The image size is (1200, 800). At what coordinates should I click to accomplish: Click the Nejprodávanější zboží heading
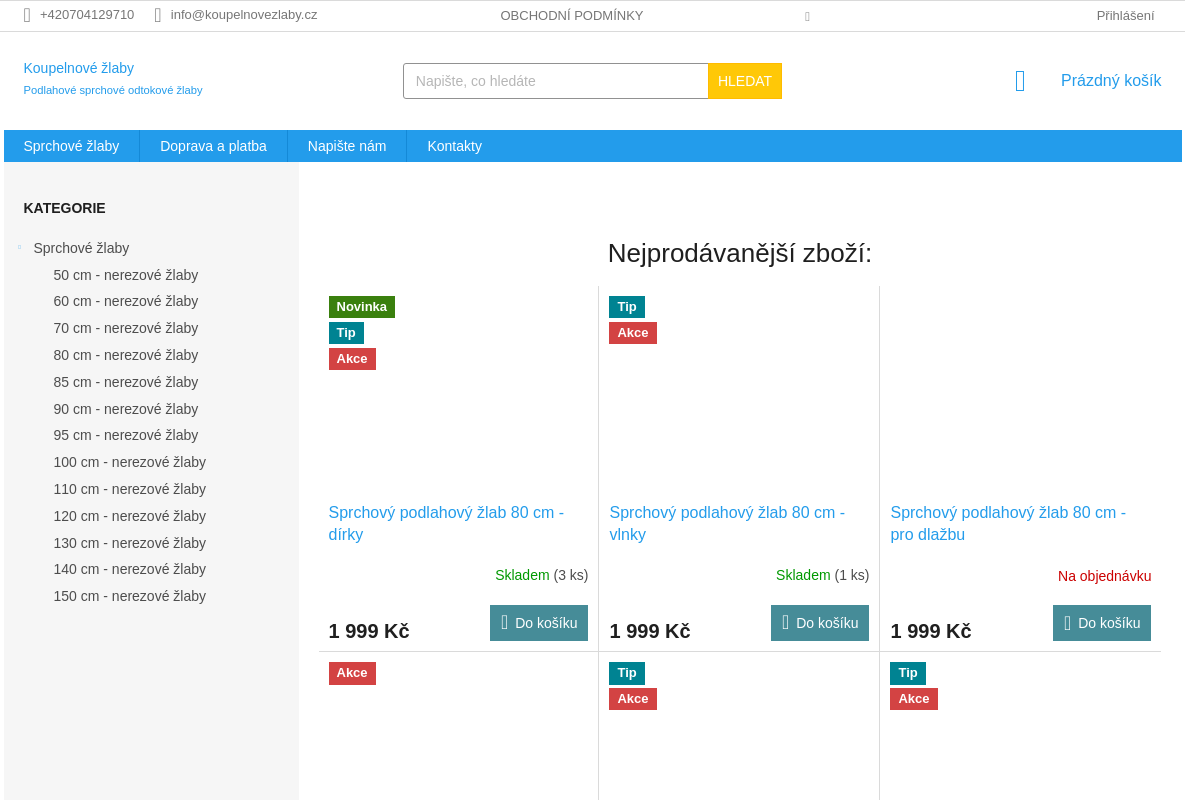740,253
